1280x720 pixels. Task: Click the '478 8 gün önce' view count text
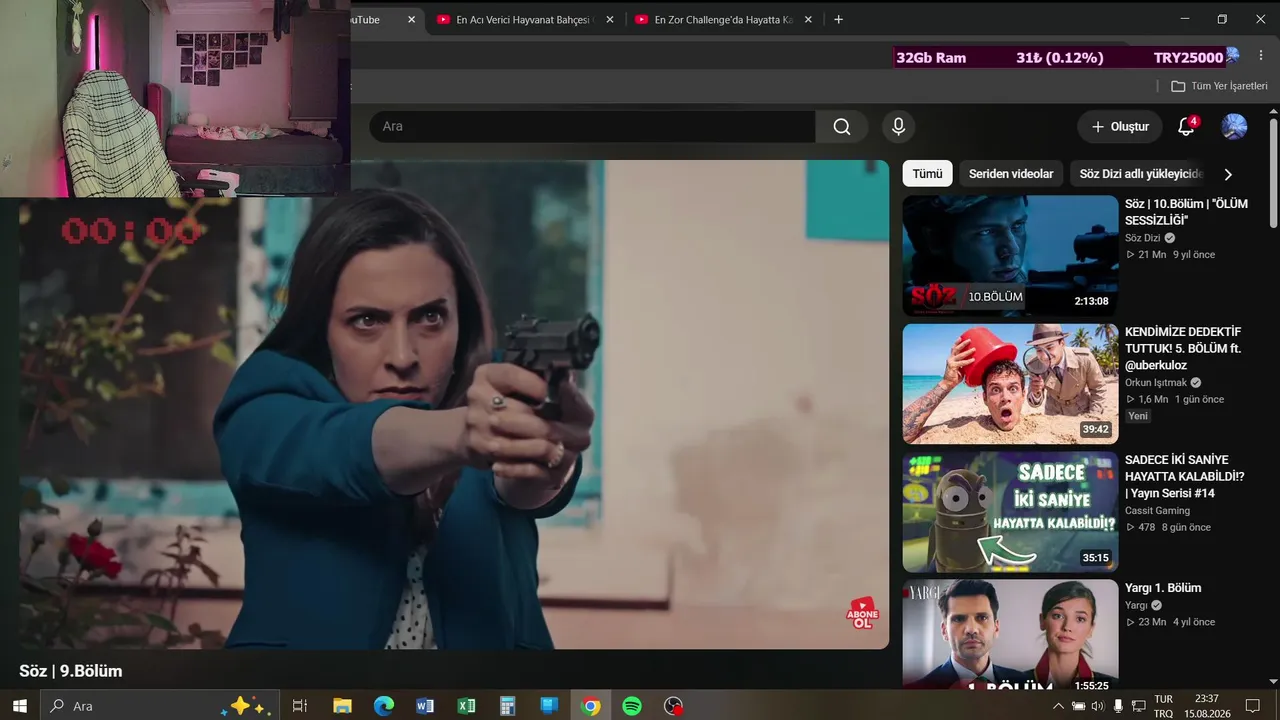click(x=1168, y=527)
